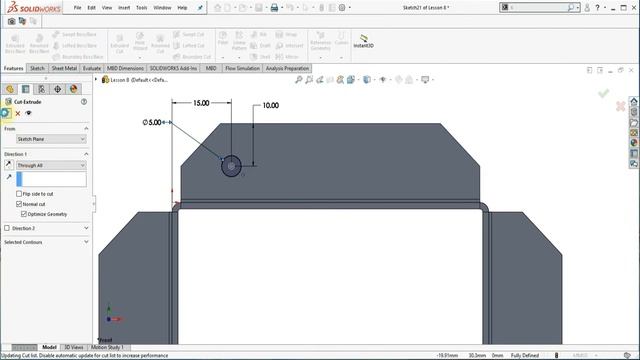
Task: Open the Edit menu
Action: (91, 7)
